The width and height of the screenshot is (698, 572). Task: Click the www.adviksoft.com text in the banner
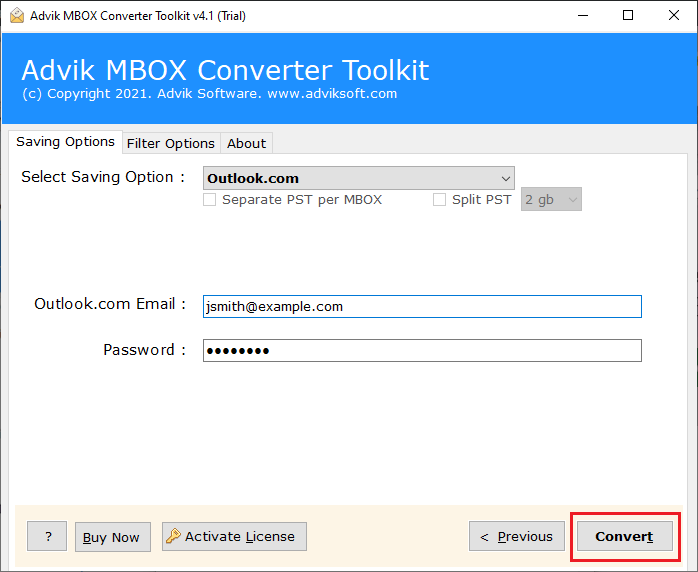(x=332, y=93)
